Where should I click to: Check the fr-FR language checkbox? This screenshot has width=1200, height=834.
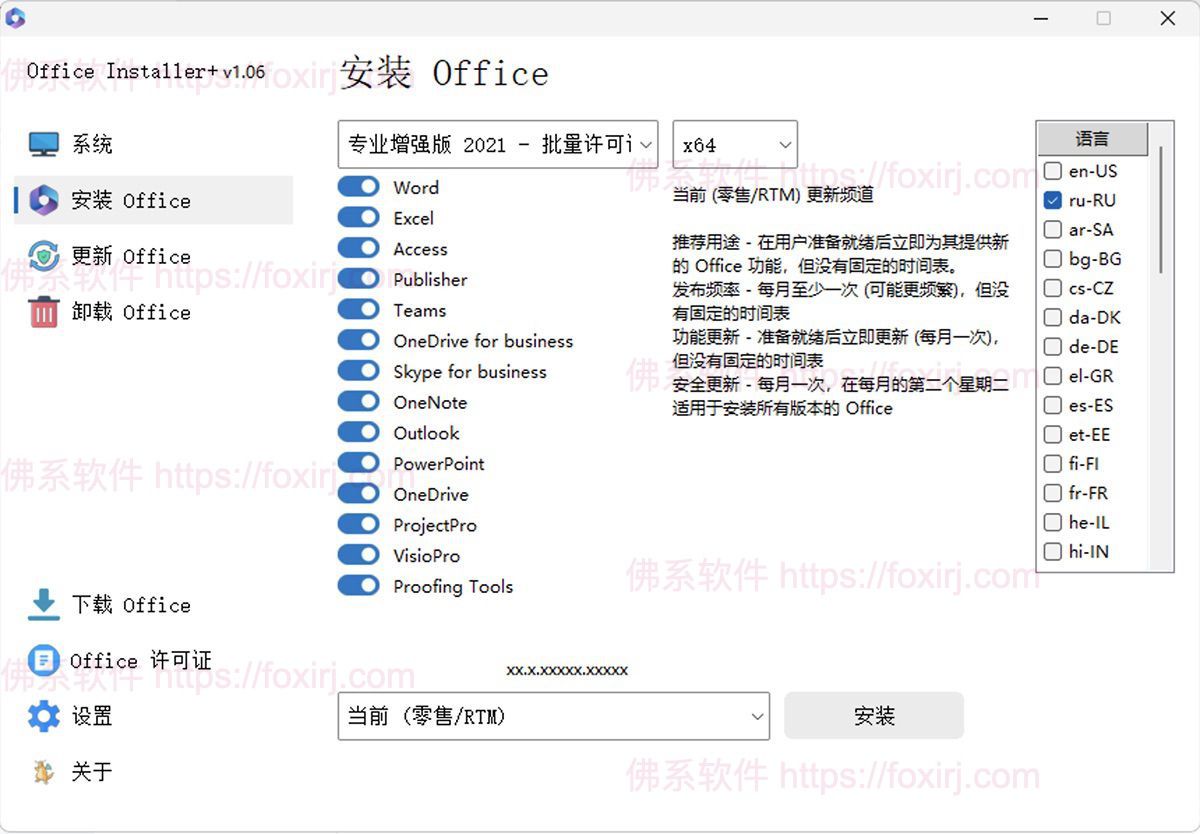click(x=1052, y=493)
